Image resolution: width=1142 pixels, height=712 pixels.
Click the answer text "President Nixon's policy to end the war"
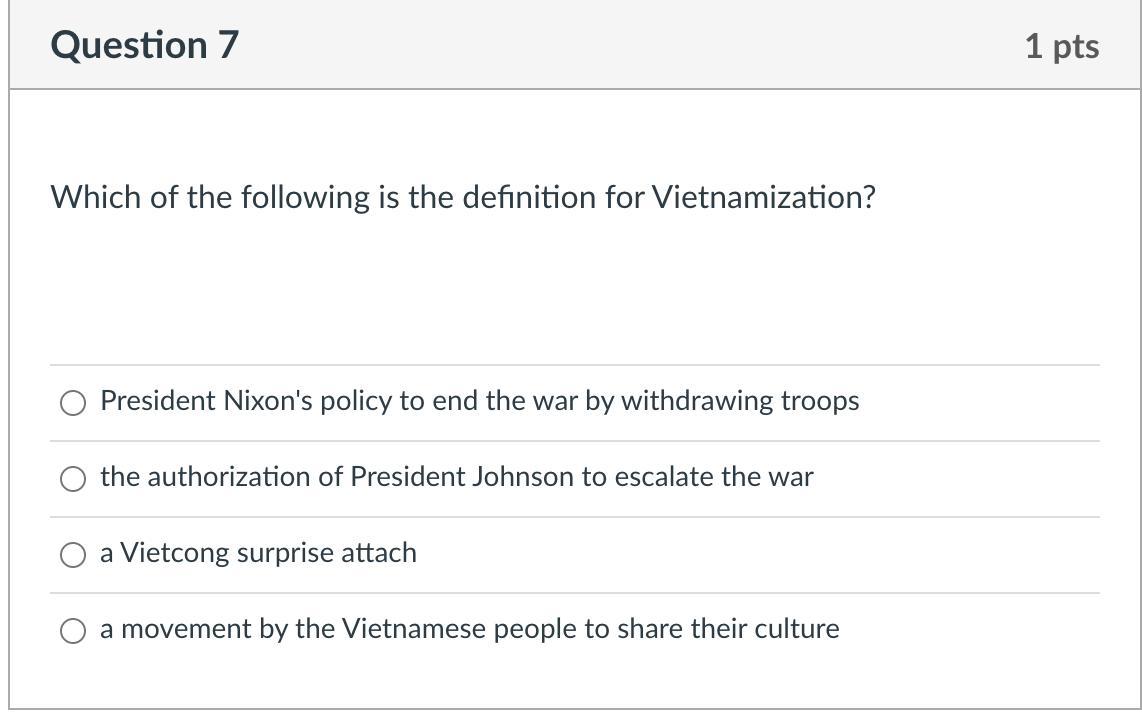click(x=340, y=401)
